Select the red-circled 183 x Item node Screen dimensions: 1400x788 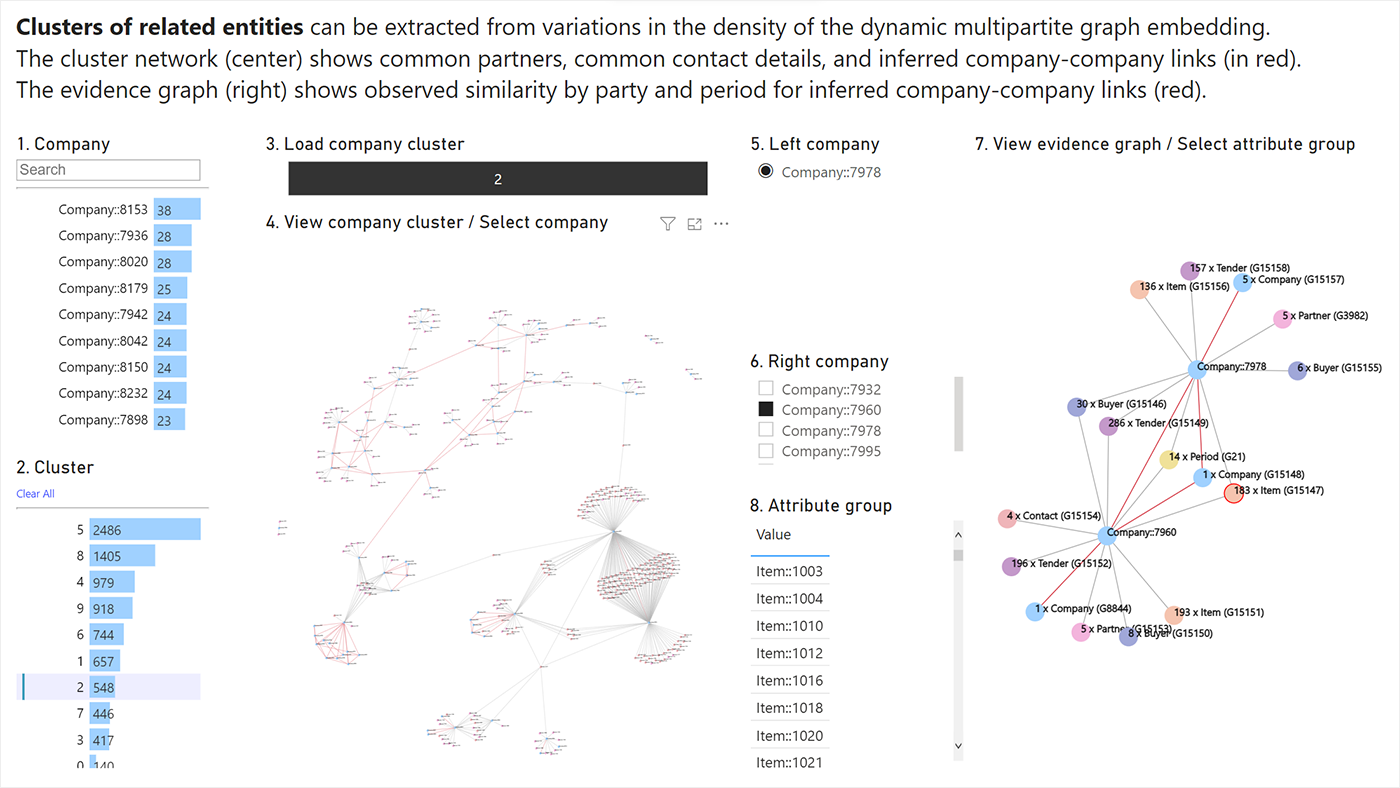pyautogui.click(x=1234, y=492)
